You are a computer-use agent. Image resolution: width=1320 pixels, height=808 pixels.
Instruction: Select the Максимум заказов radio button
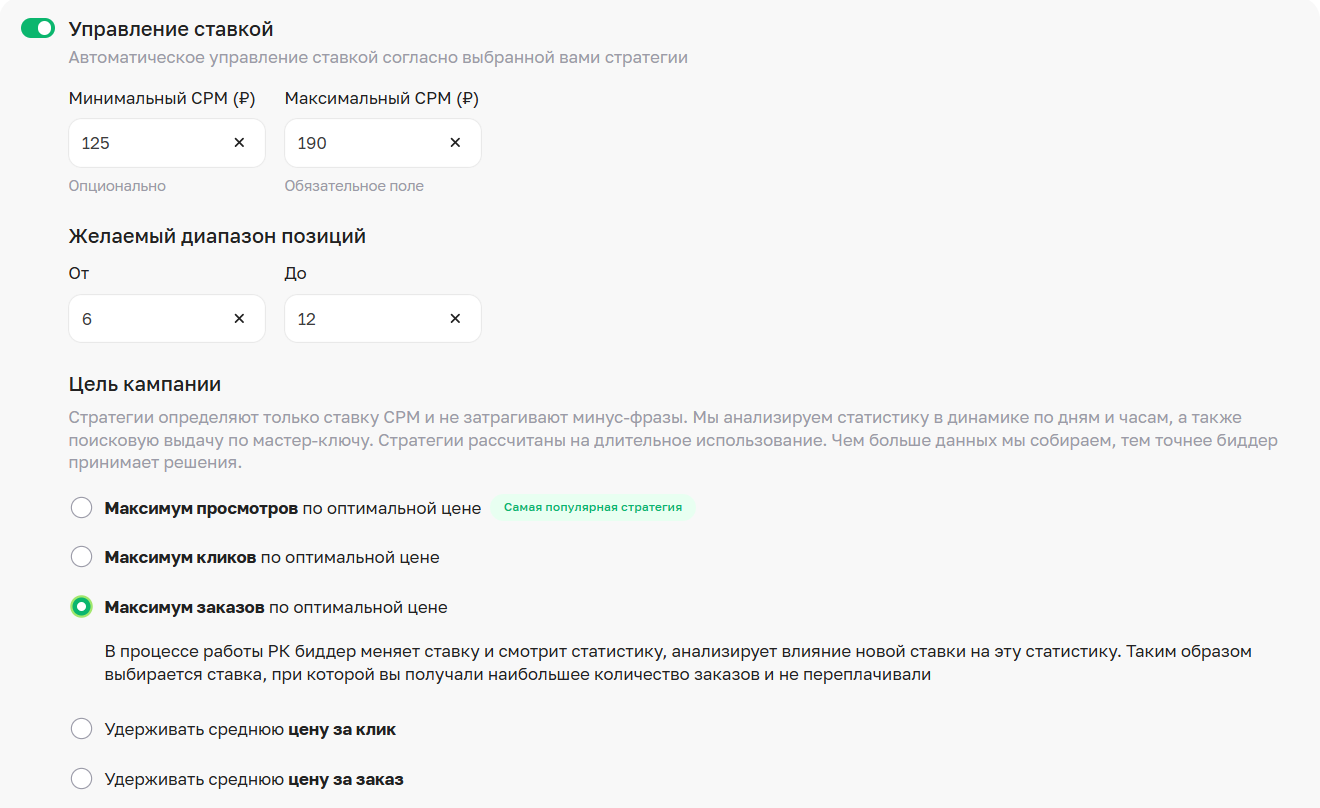coord(81,607)
